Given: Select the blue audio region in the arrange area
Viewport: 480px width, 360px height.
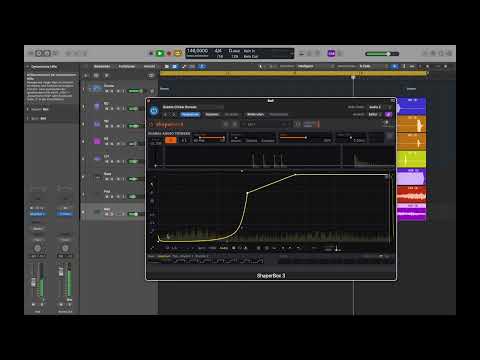Looking at the screenshot, I should coord(411,106).
